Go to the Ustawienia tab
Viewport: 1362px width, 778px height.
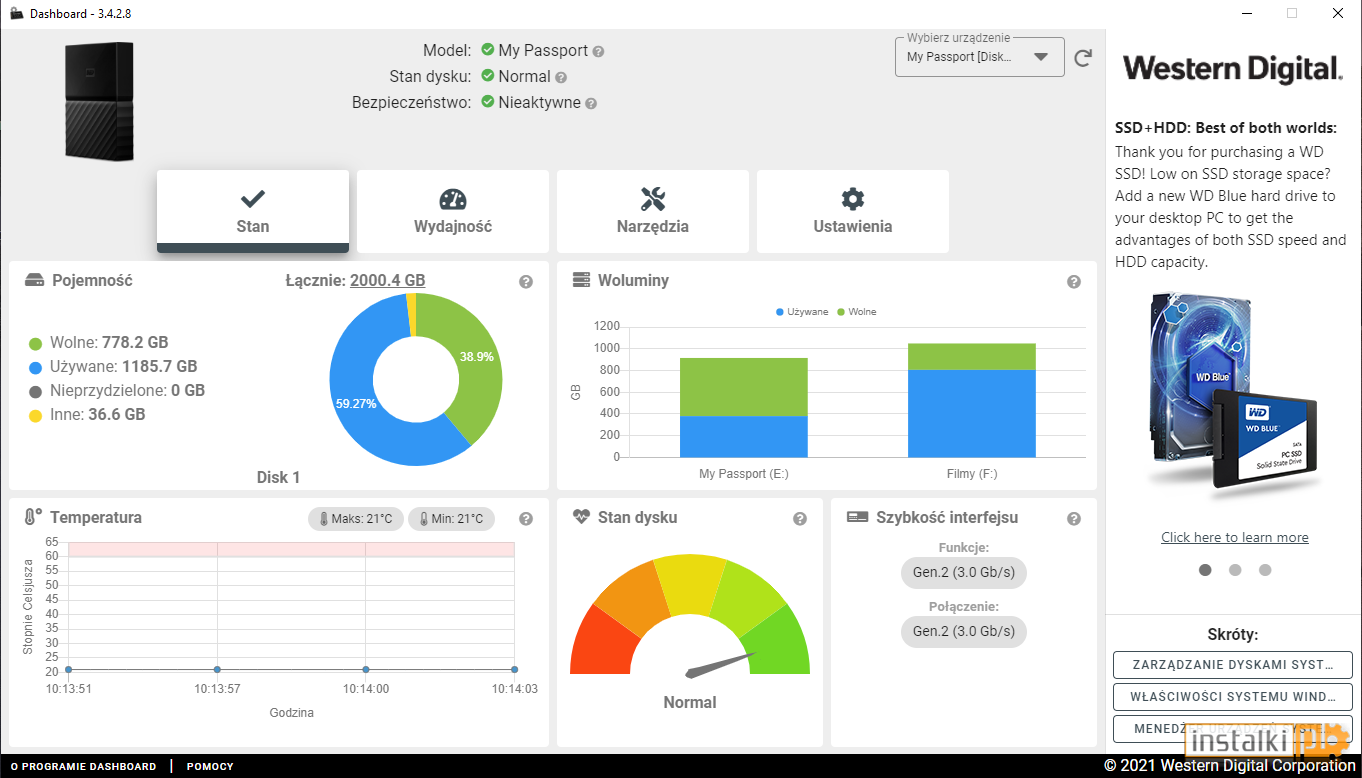pyautogui.click(x=853, y=211)
